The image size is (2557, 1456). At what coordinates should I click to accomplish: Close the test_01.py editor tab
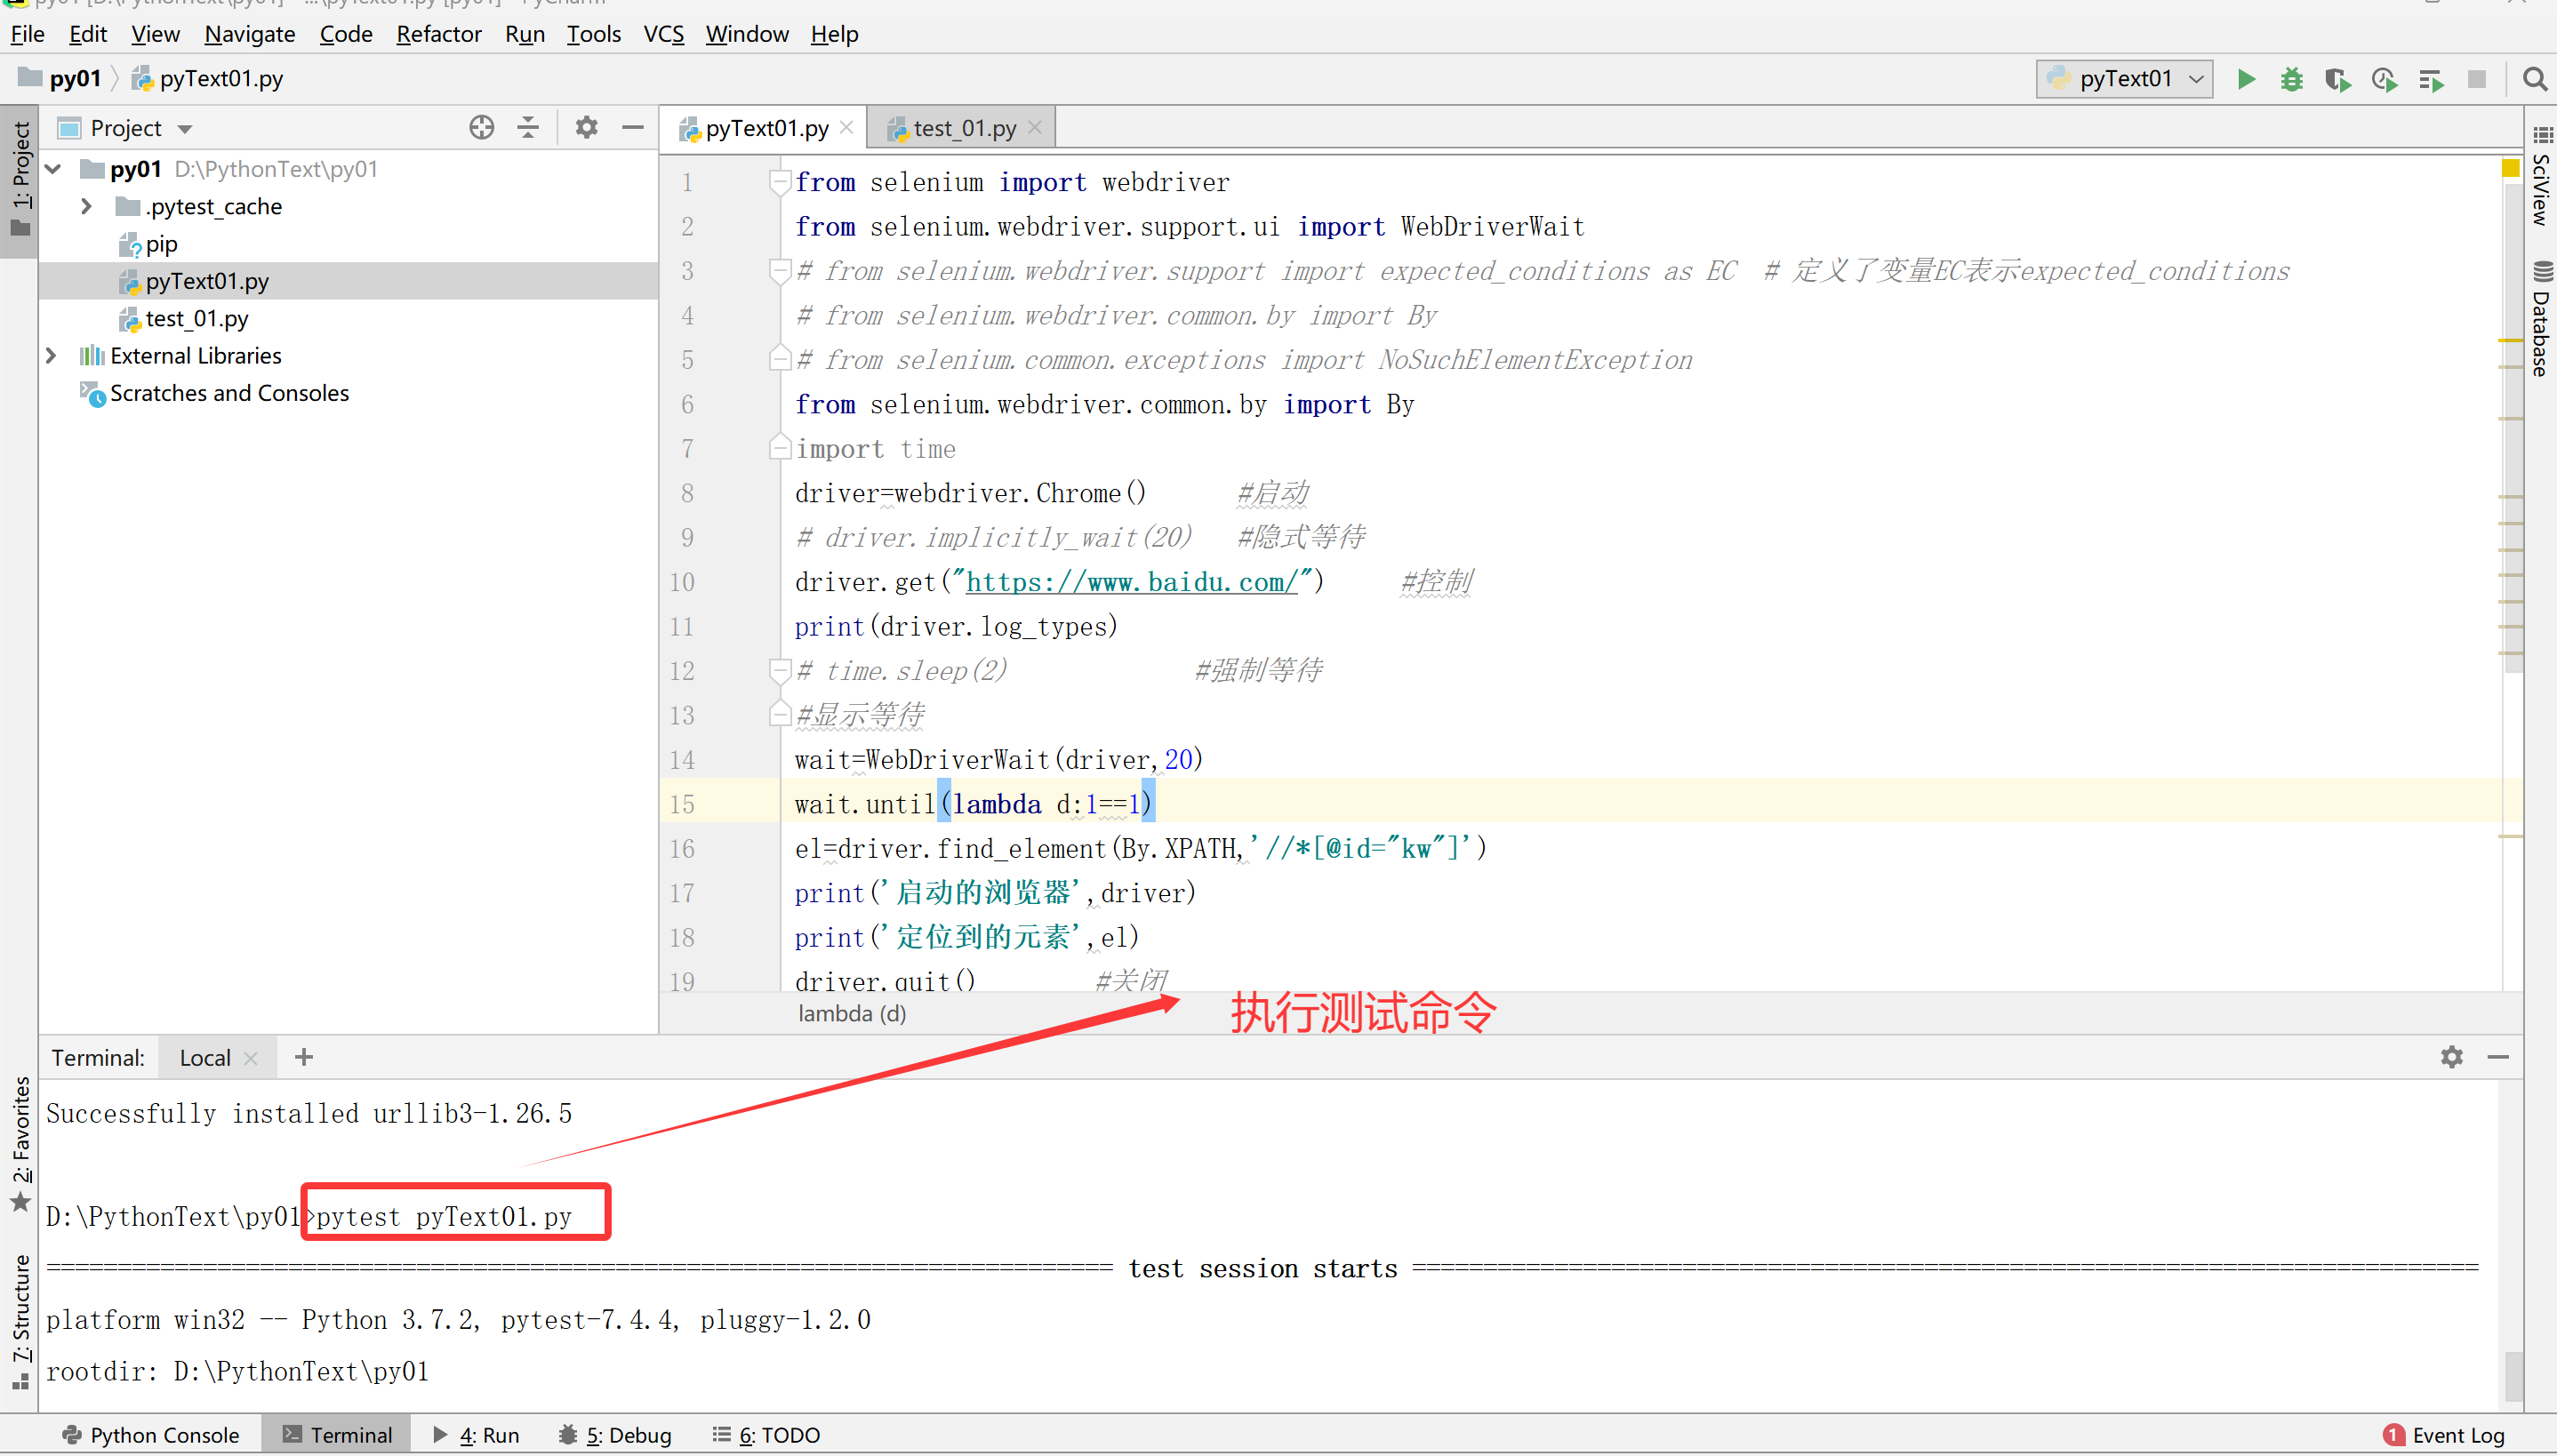(1035, 127)
